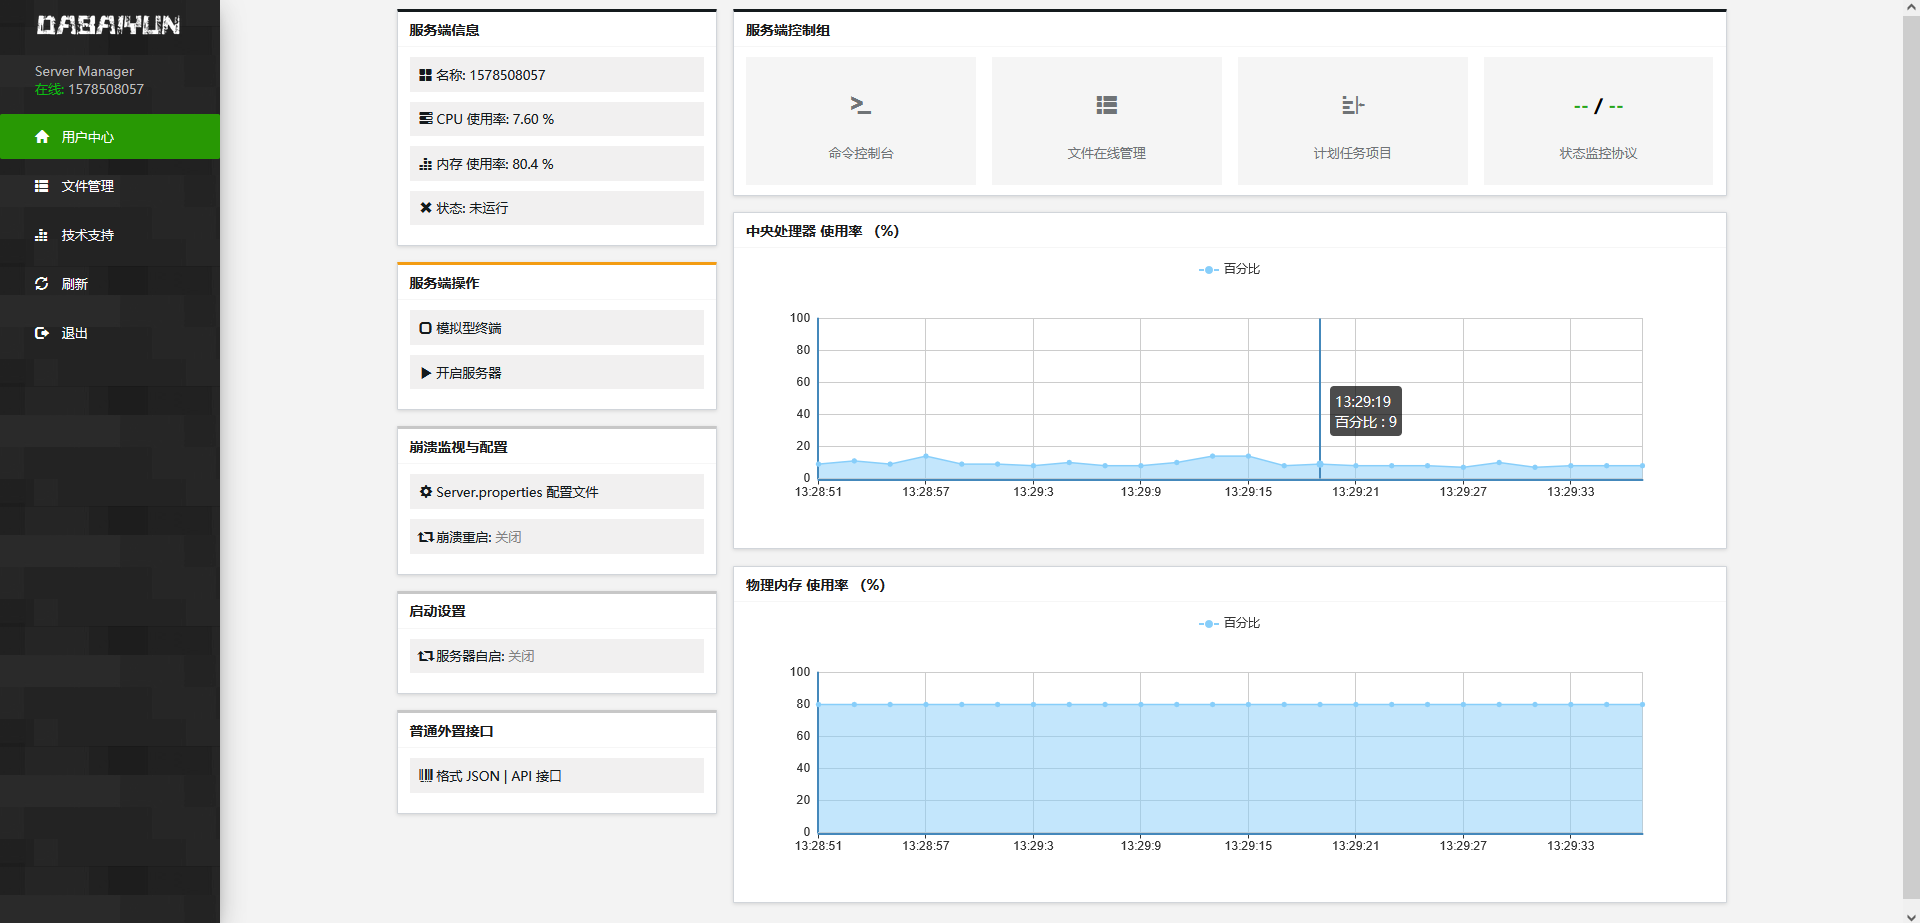Toggle 百分比 legend in memory chart
The width and height of the screenshot is (1920, 923).
pos(1229,623)
